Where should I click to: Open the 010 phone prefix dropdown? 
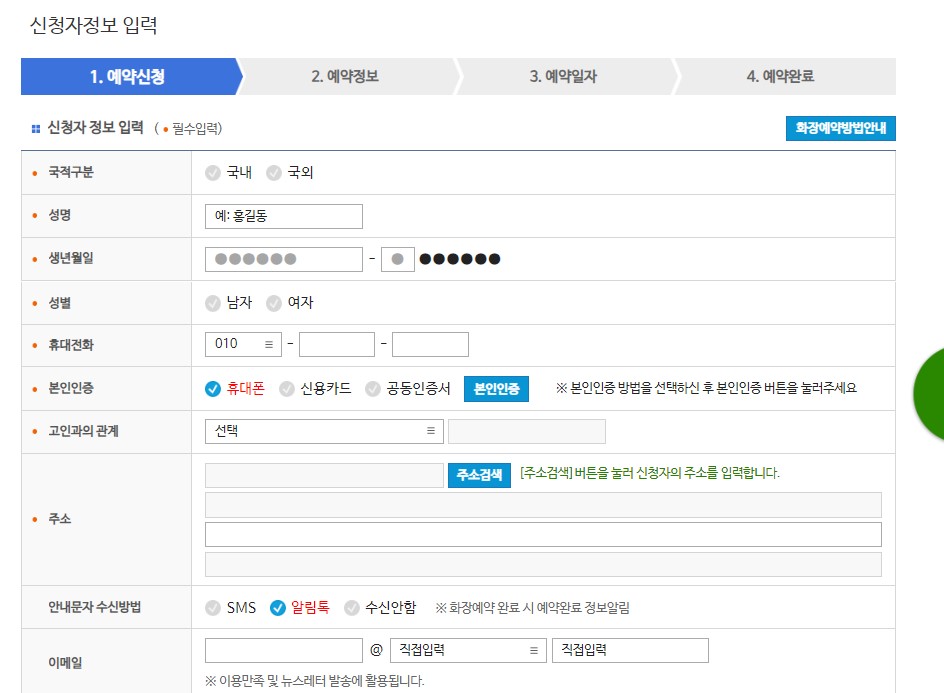pos(243,344)
